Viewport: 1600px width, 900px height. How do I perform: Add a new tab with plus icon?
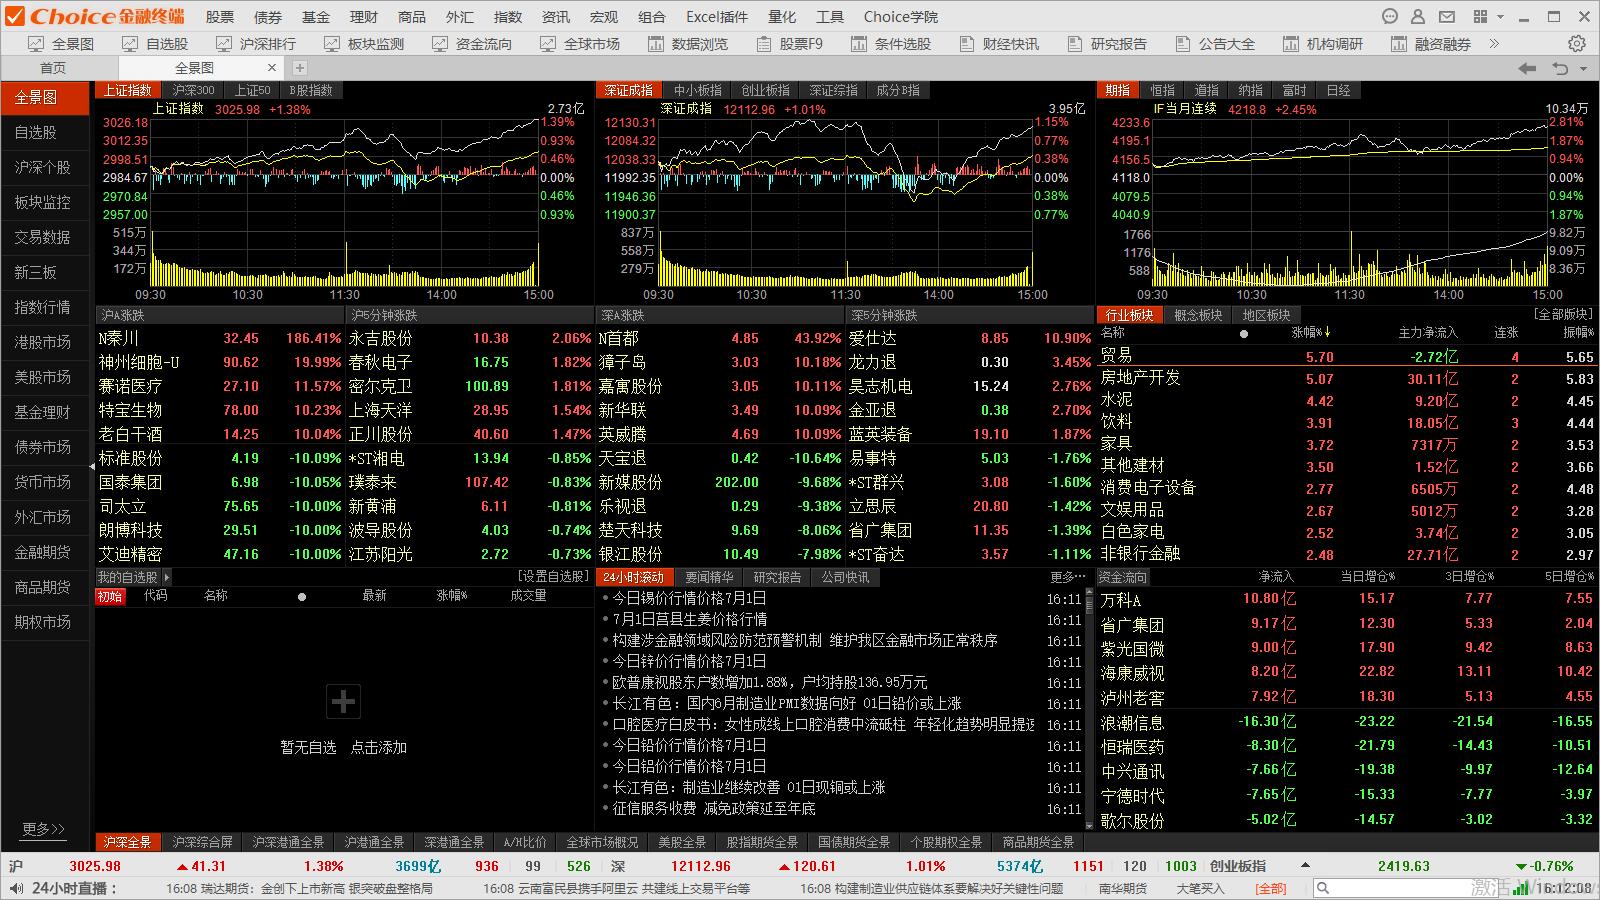pyautogui.click(x=299, y=68)
